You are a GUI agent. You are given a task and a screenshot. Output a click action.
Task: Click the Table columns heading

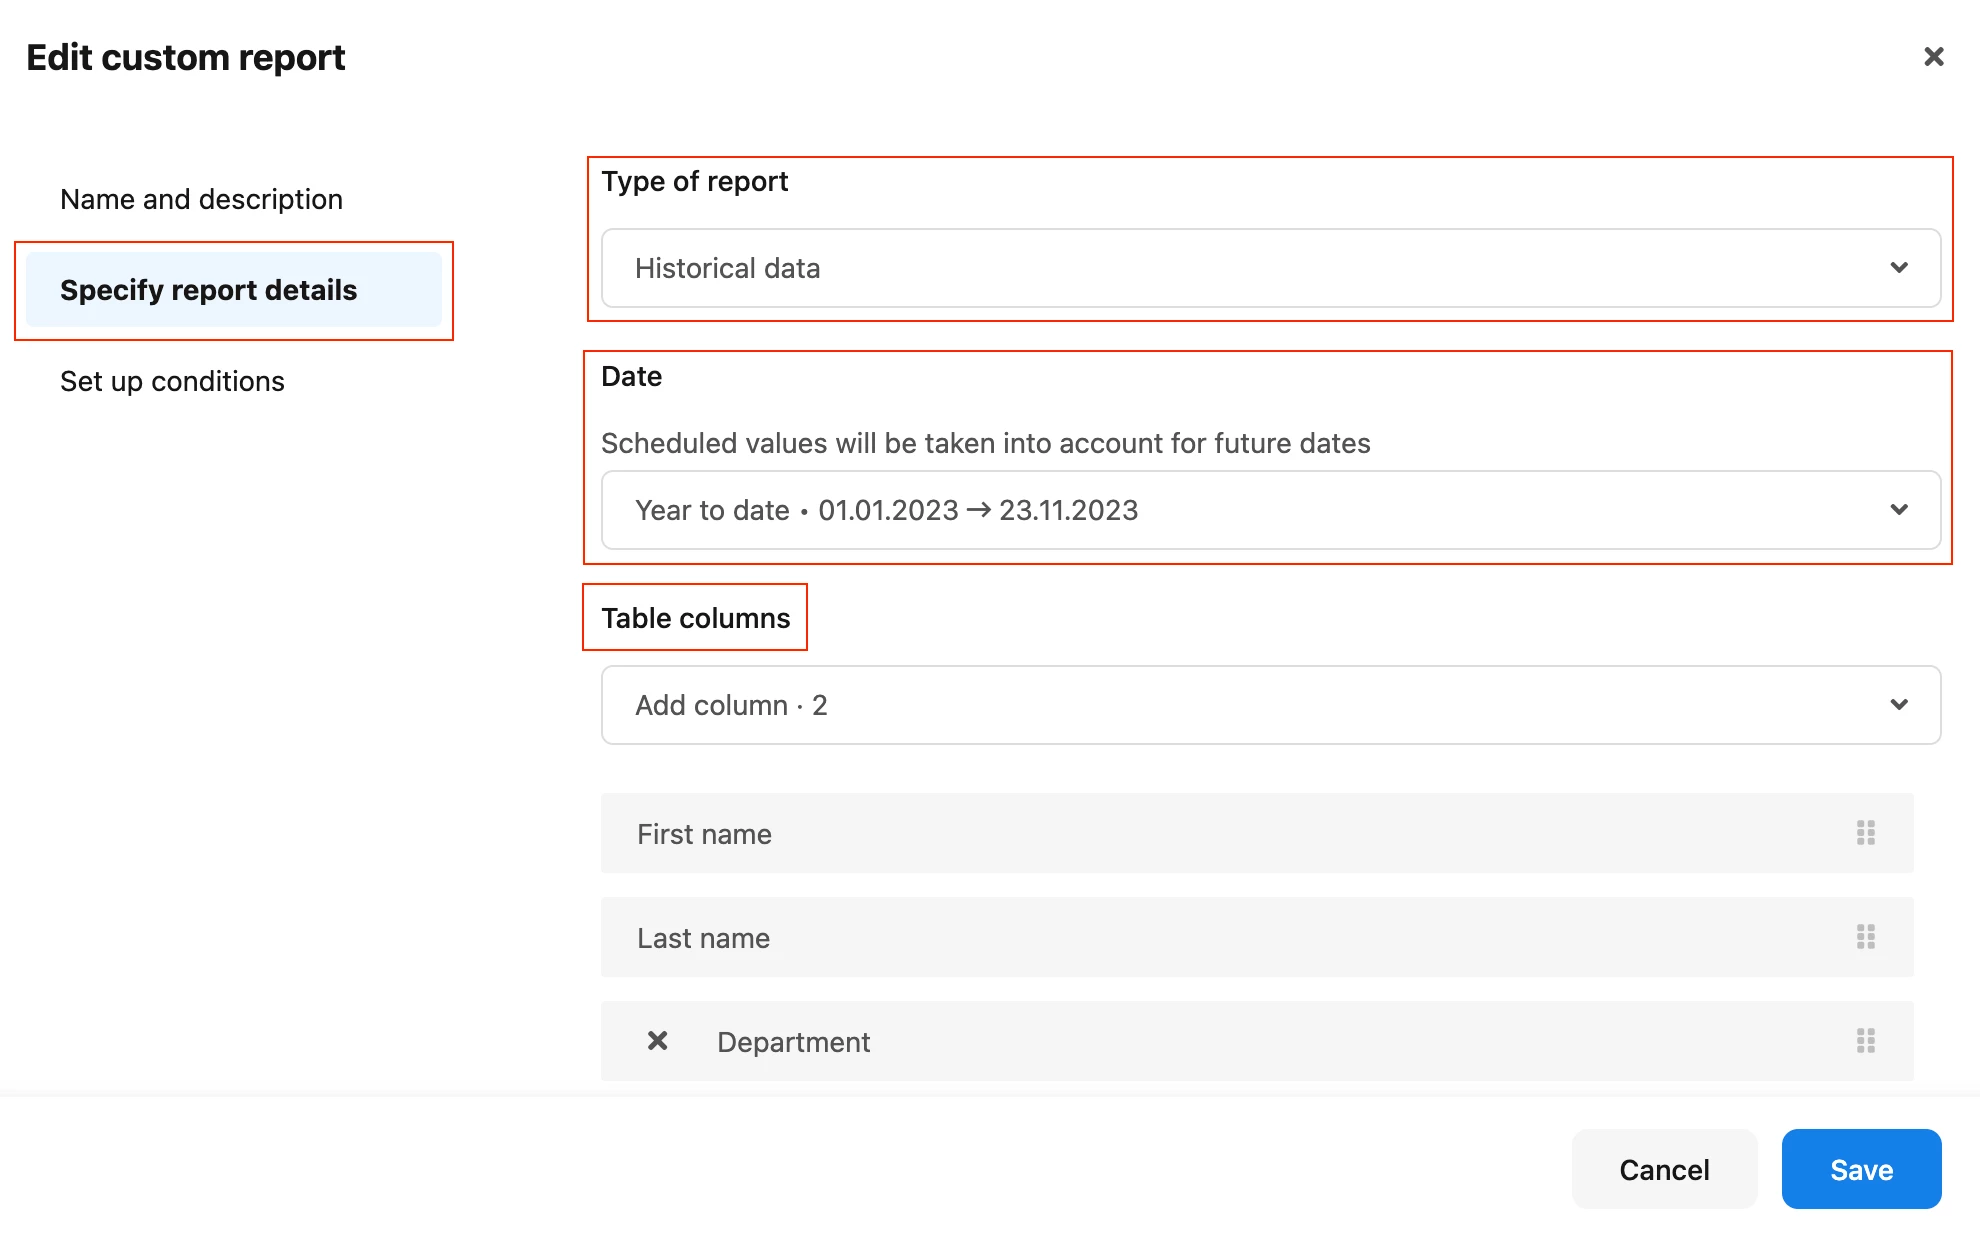click(x=695, y=618)
